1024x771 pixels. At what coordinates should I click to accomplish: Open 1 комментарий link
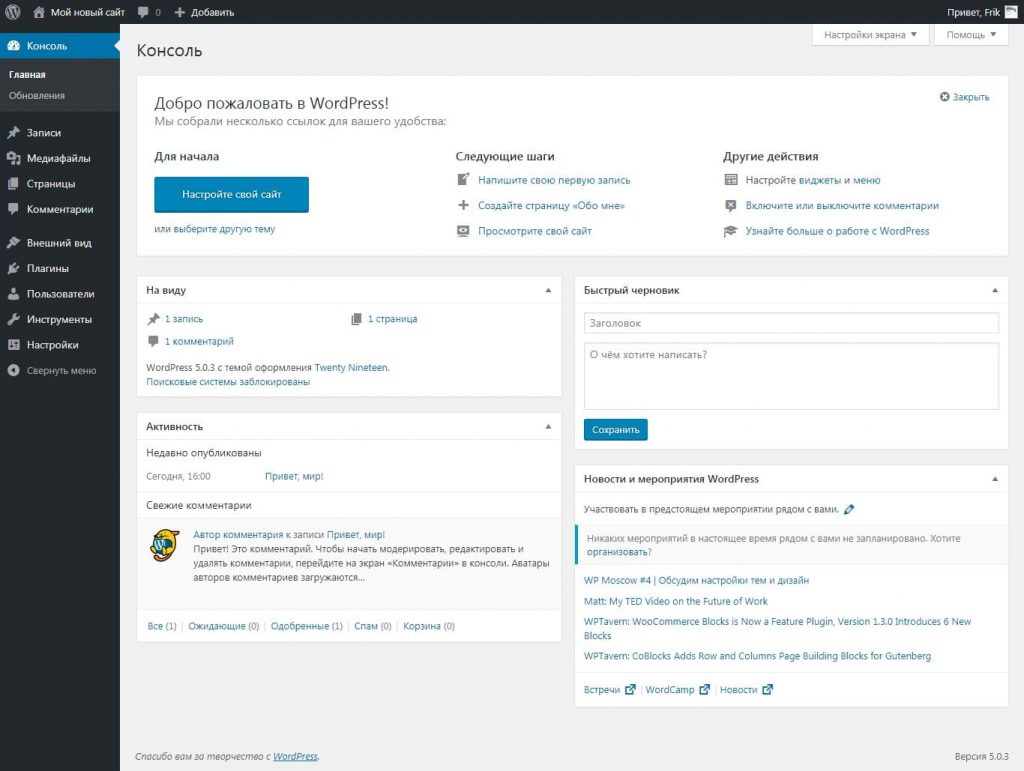199,341
